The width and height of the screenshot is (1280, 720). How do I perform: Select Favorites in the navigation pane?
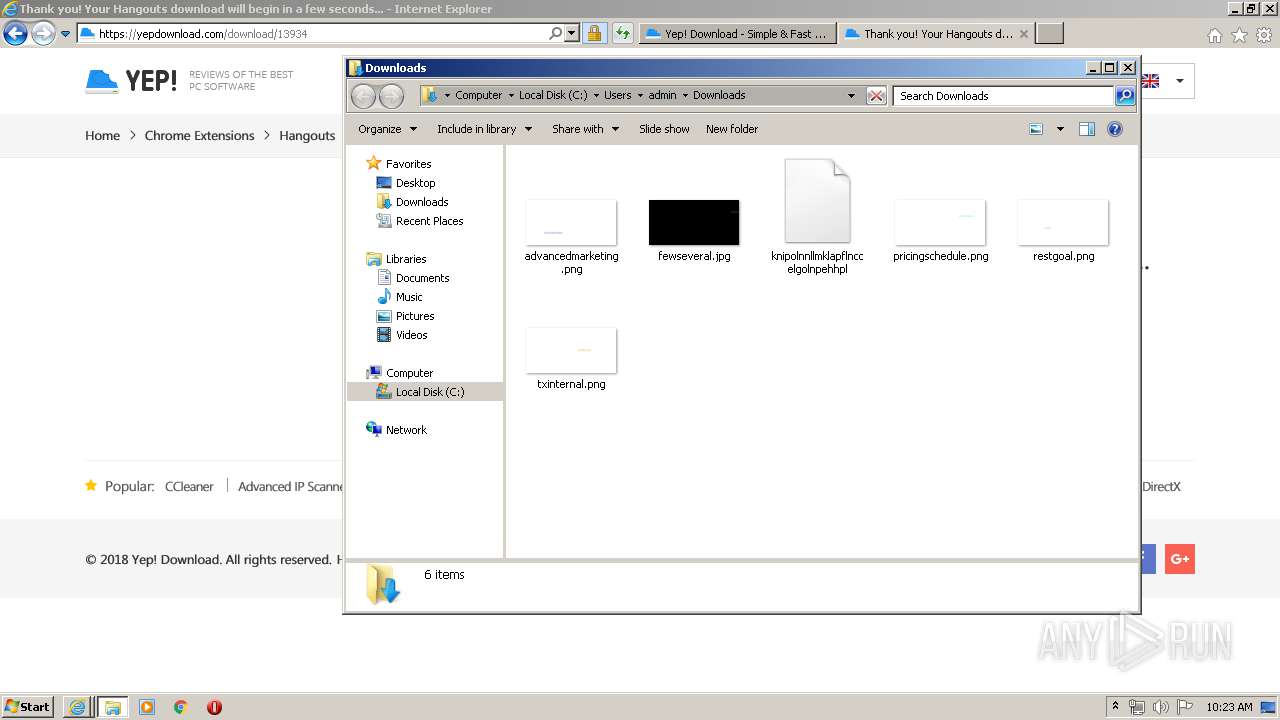(408, 164)
